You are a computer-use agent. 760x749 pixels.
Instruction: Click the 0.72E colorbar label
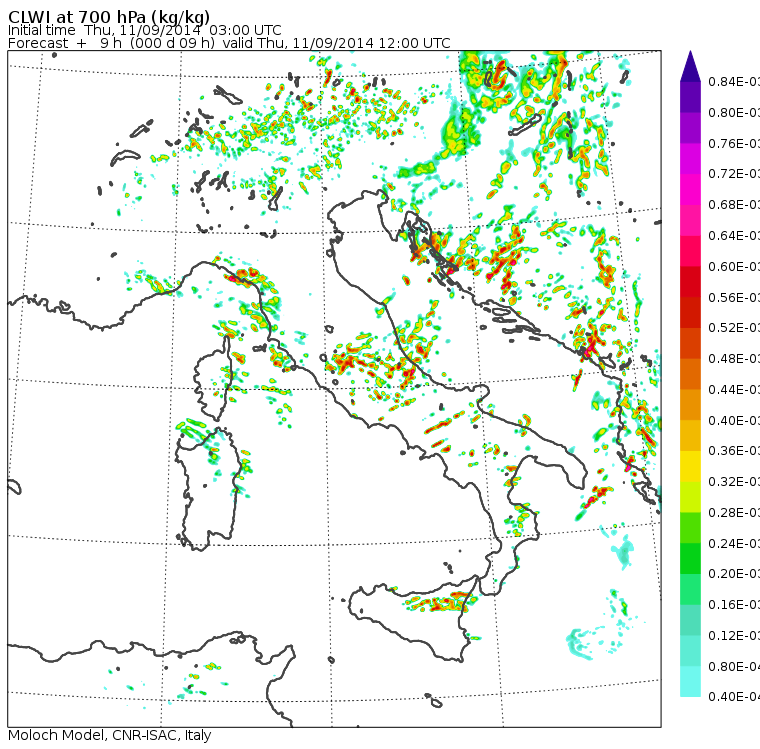coord(734,174)
